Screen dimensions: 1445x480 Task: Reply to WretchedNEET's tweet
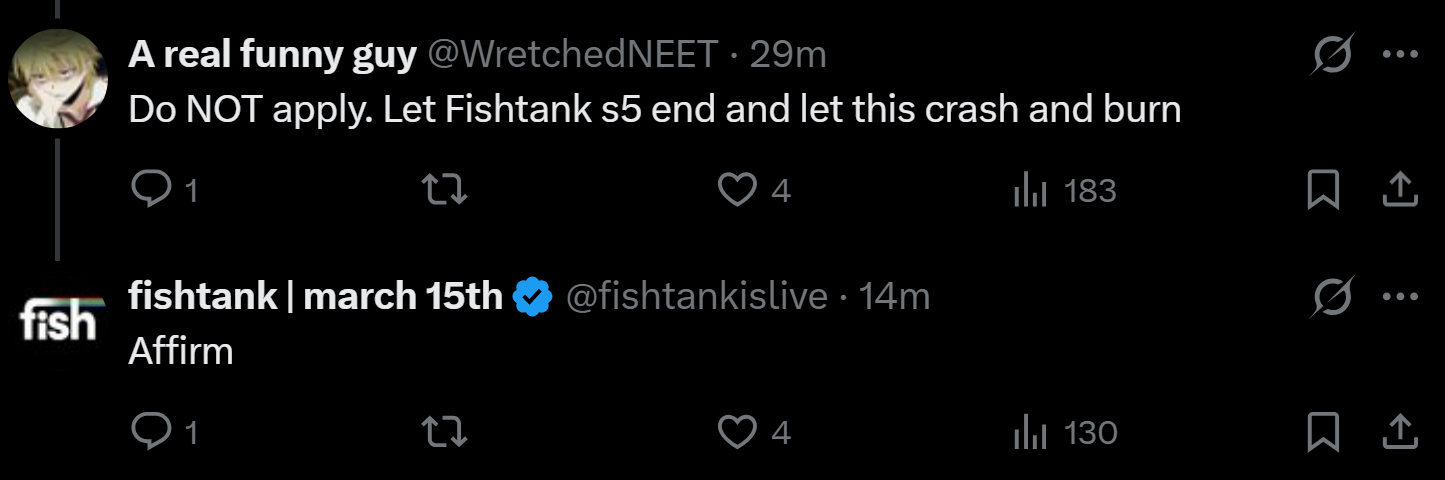(x=151, y=190)
